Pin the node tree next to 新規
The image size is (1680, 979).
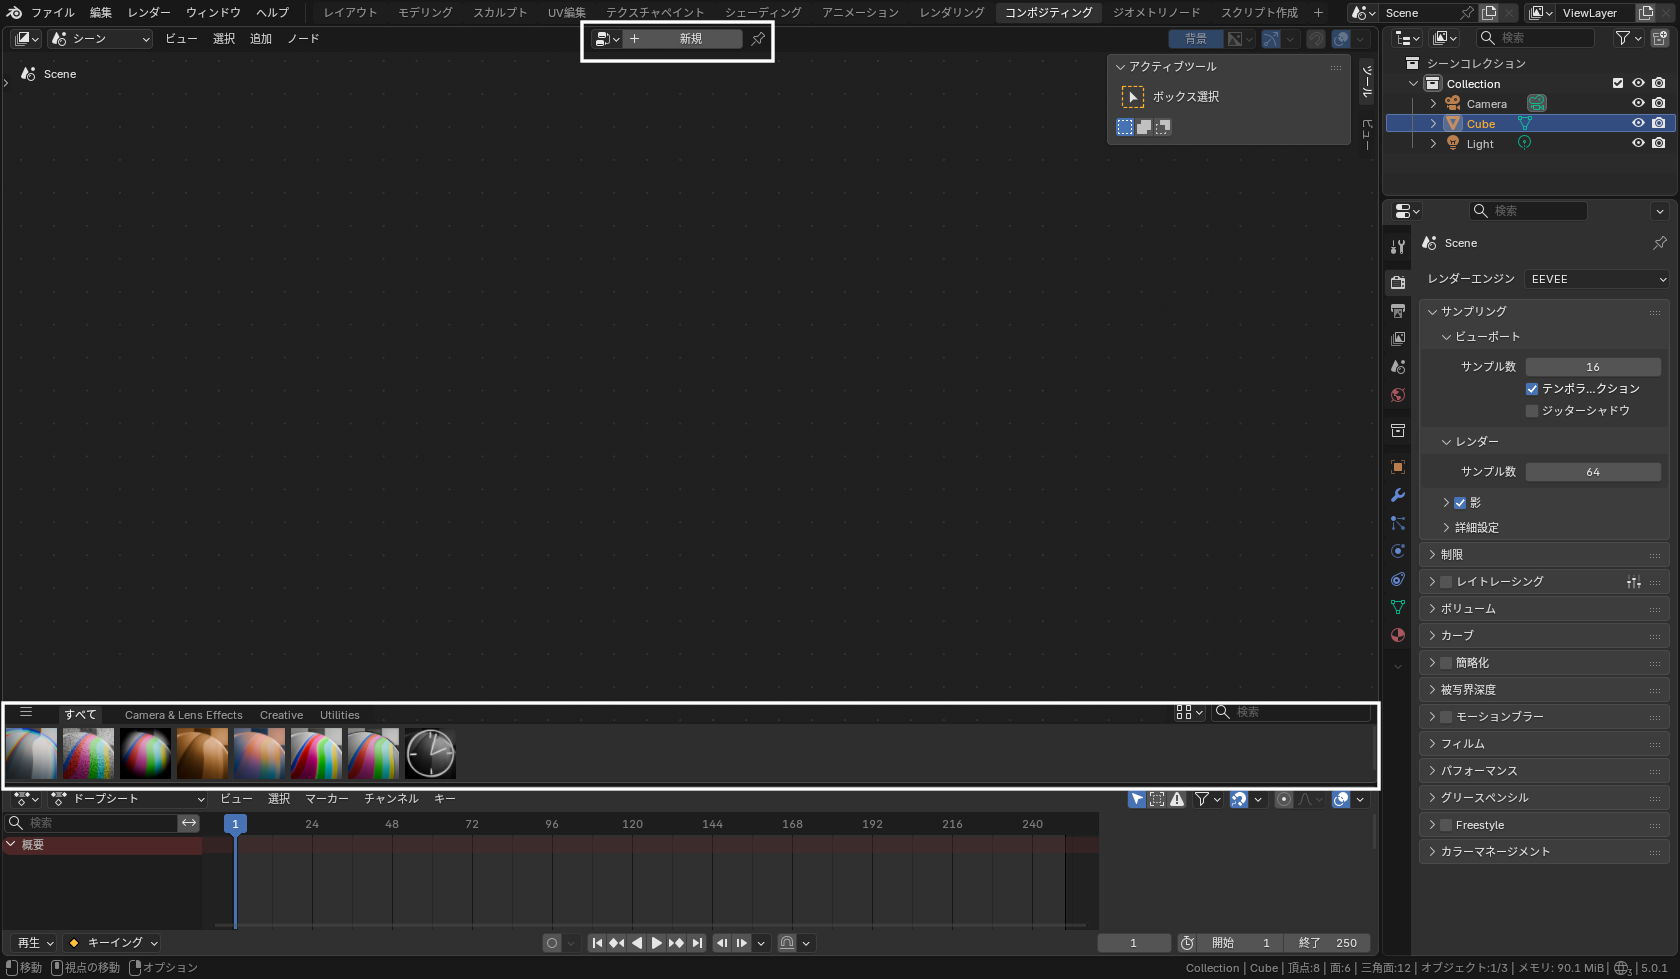click(x=758, y=39)
